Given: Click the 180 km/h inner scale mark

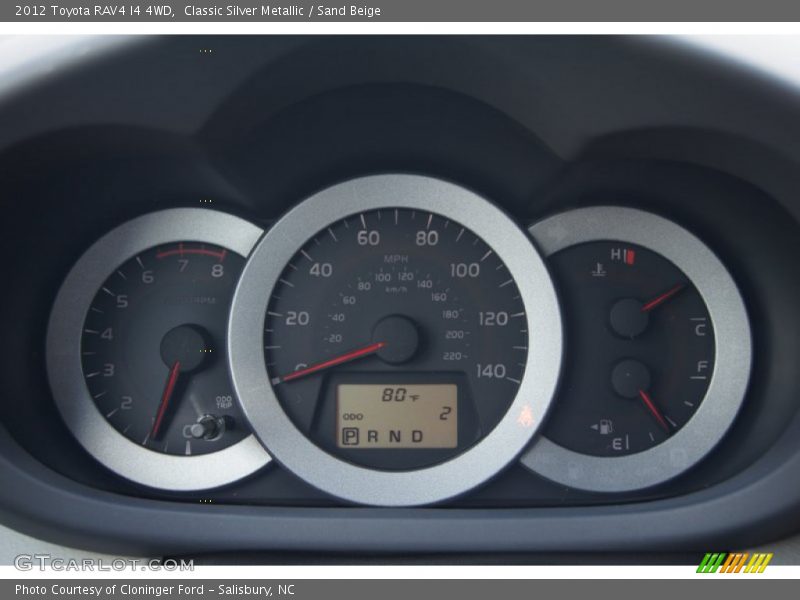Looking at the screenshot, I should [x=451, y=314].
